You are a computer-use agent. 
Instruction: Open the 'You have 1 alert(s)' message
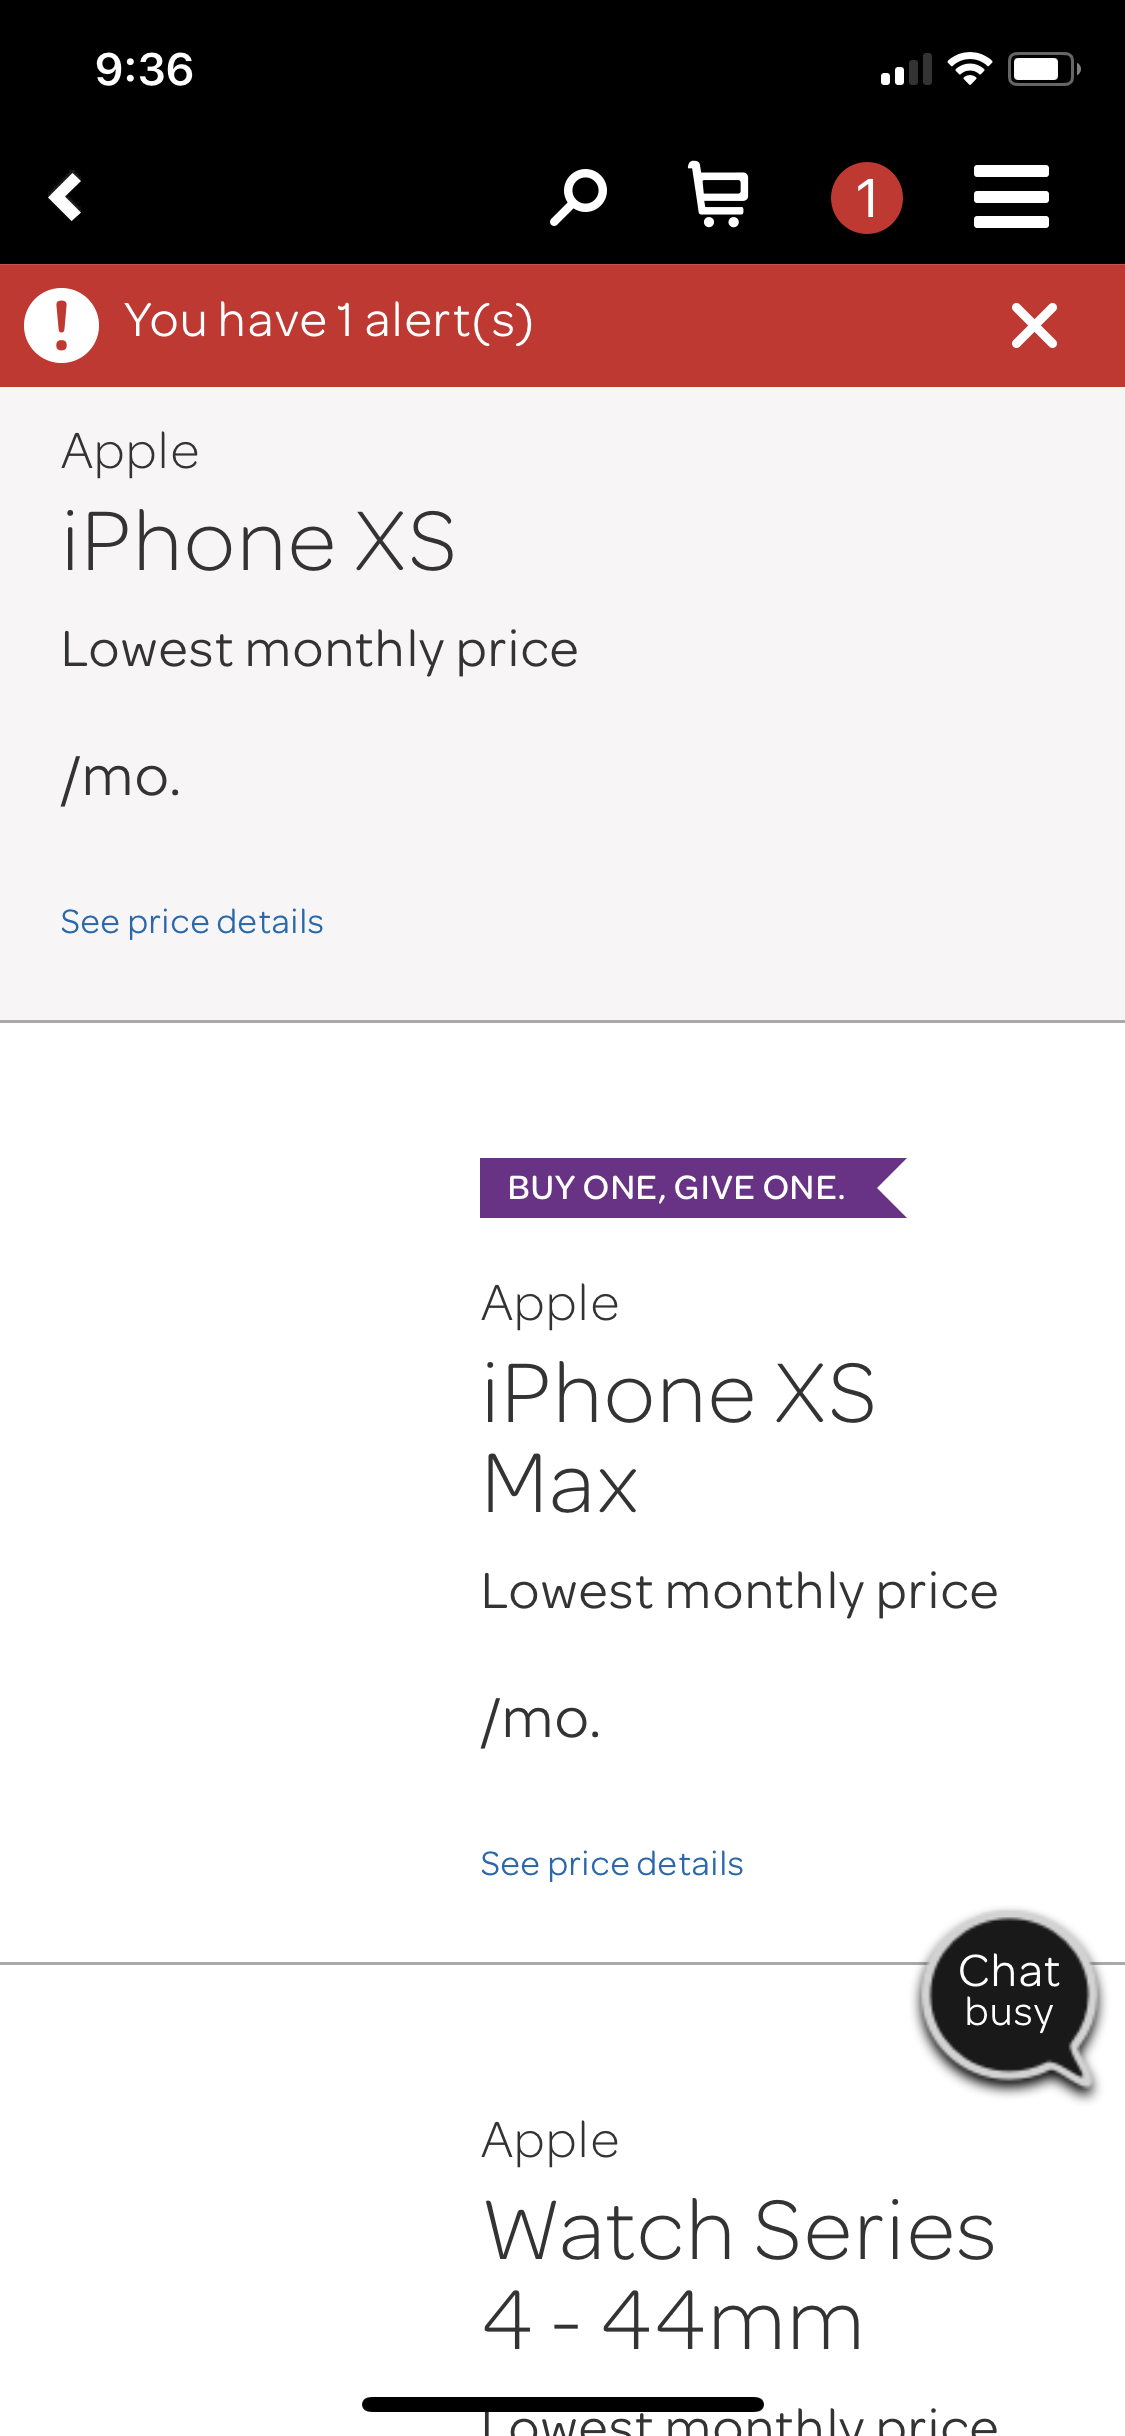(328, 321)
